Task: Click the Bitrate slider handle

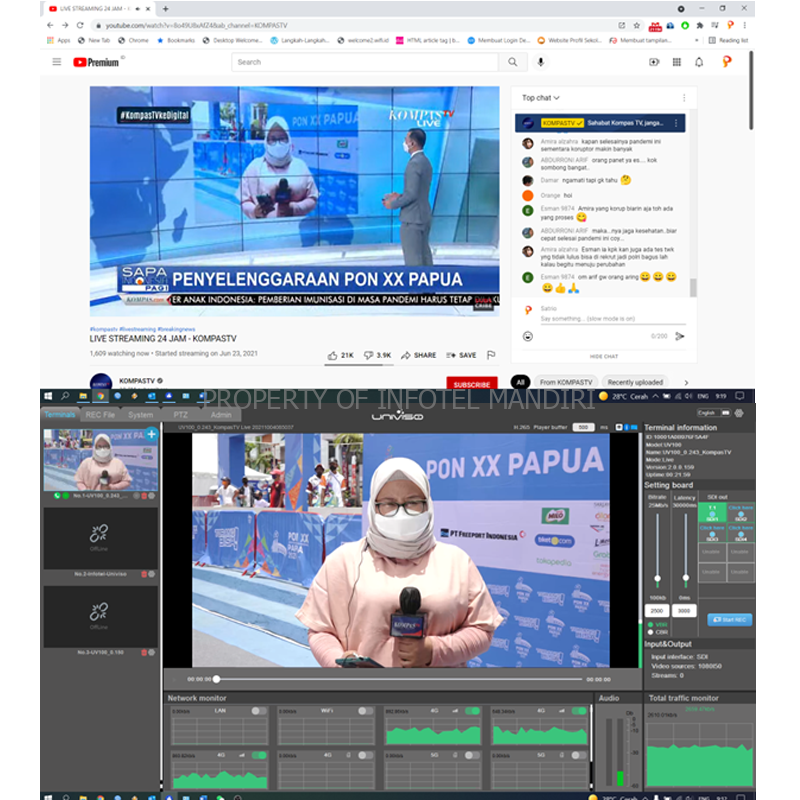Action: click(x=657, y=579)
